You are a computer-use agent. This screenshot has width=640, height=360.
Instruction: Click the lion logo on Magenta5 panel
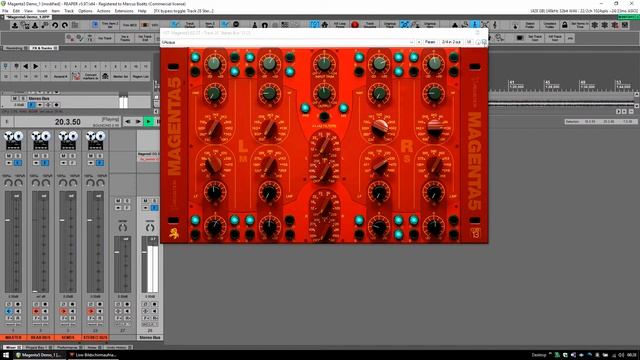pyautogui.click(x=174, y=233)
